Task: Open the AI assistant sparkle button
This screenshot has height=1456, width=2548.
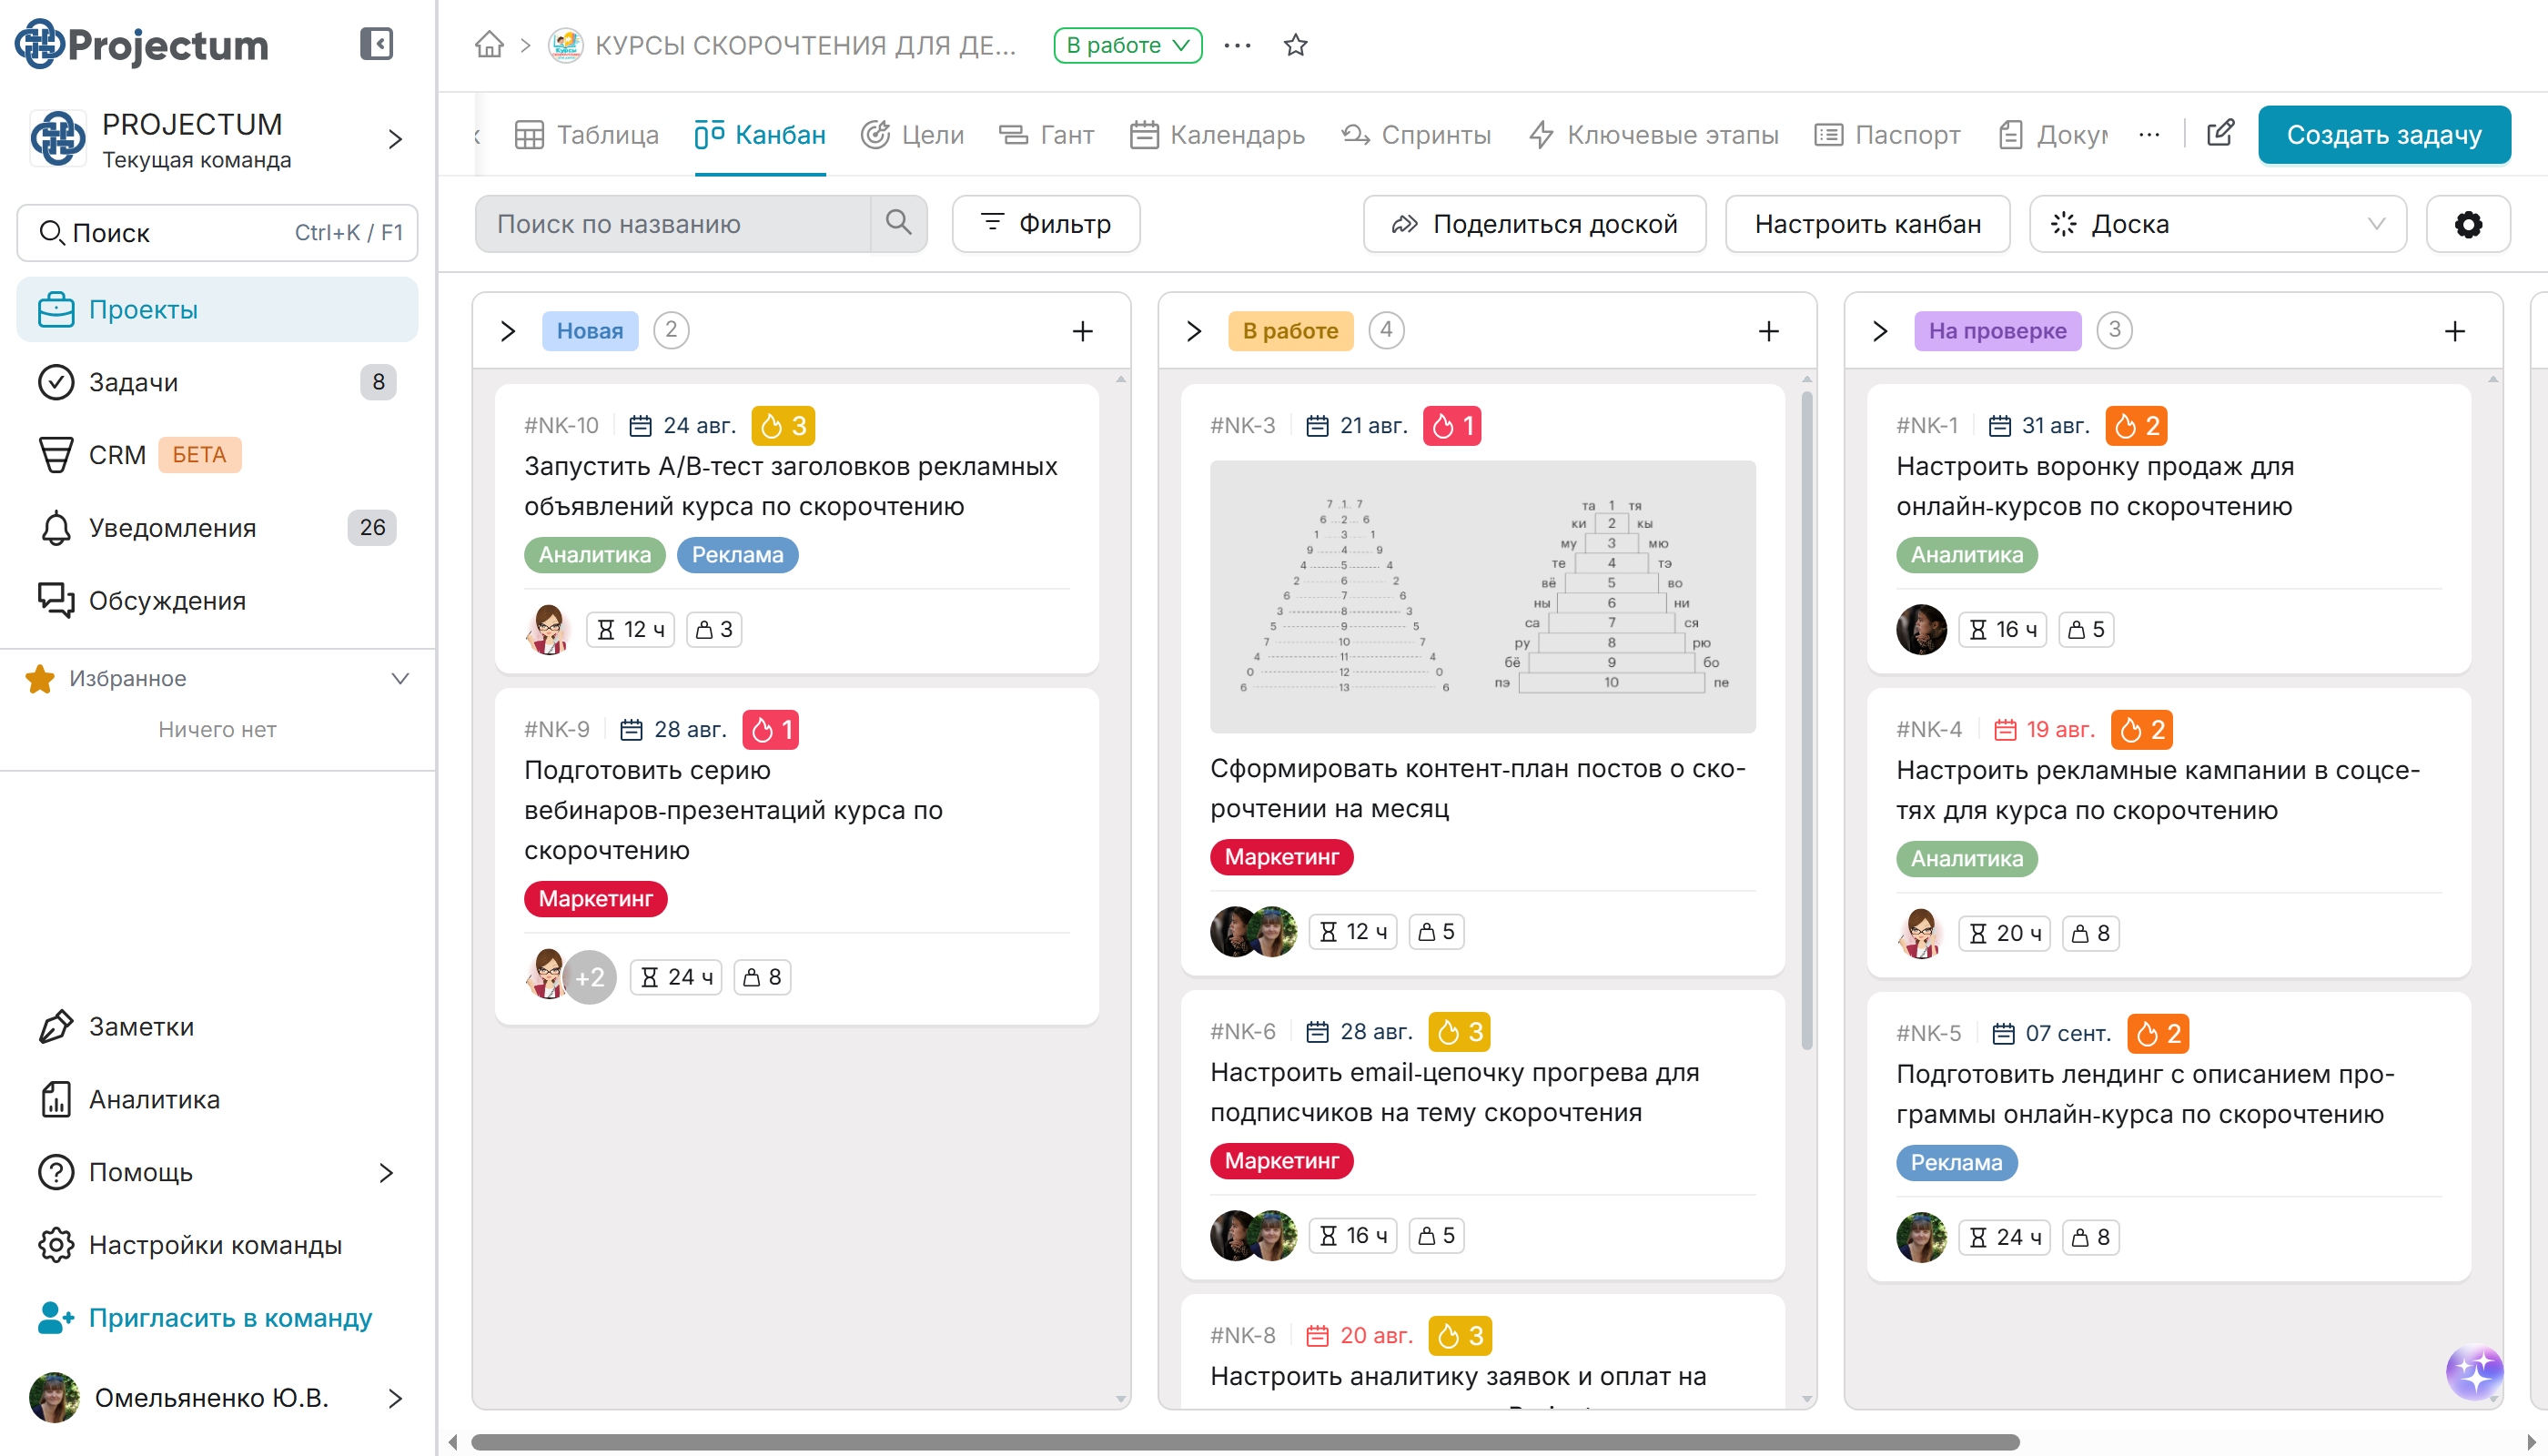Action: 2475,1372
